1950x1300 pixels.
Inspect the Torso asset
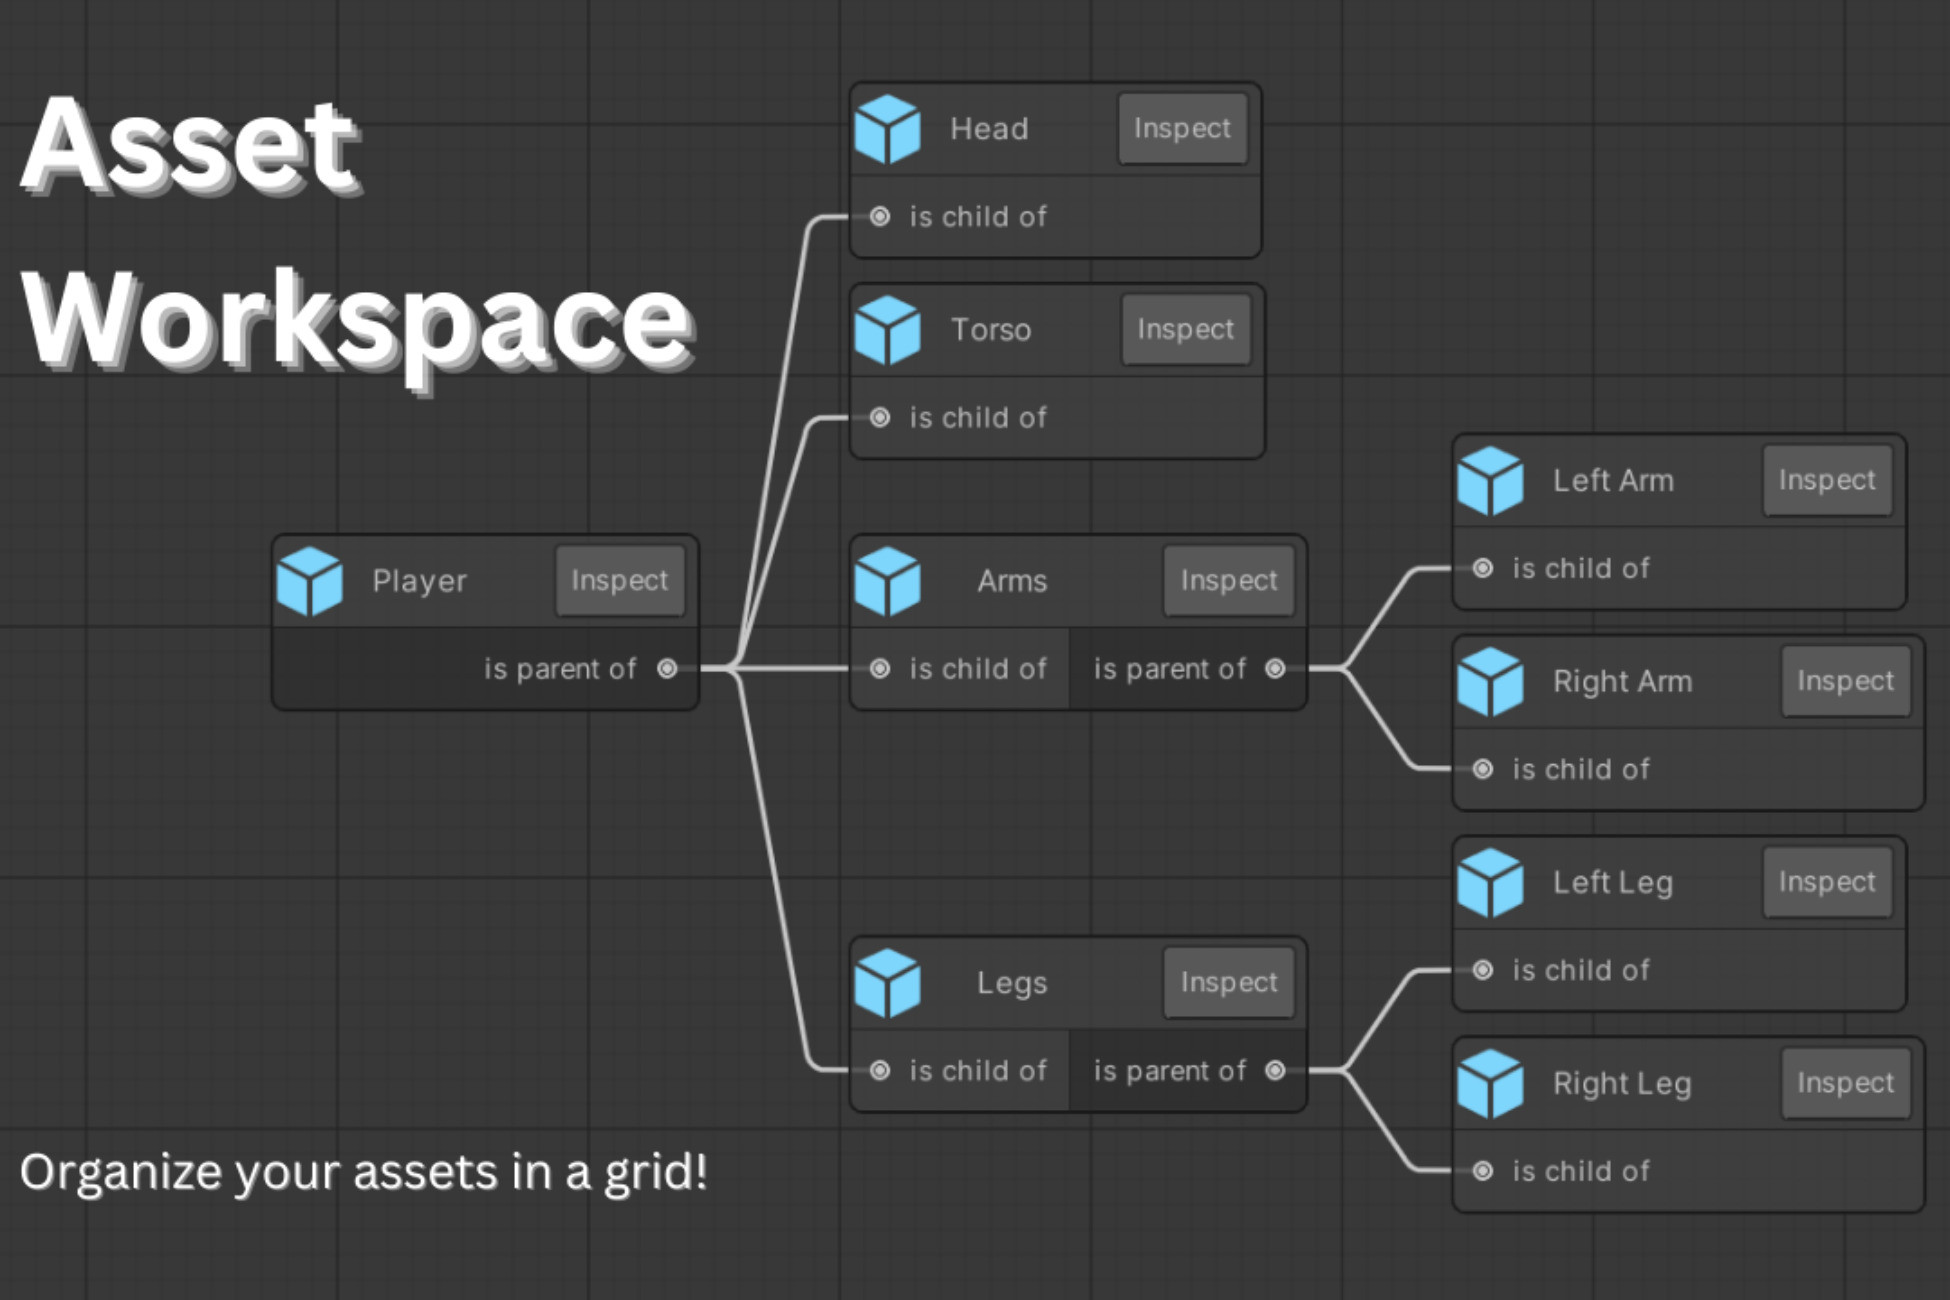(x=1186, y=329)
